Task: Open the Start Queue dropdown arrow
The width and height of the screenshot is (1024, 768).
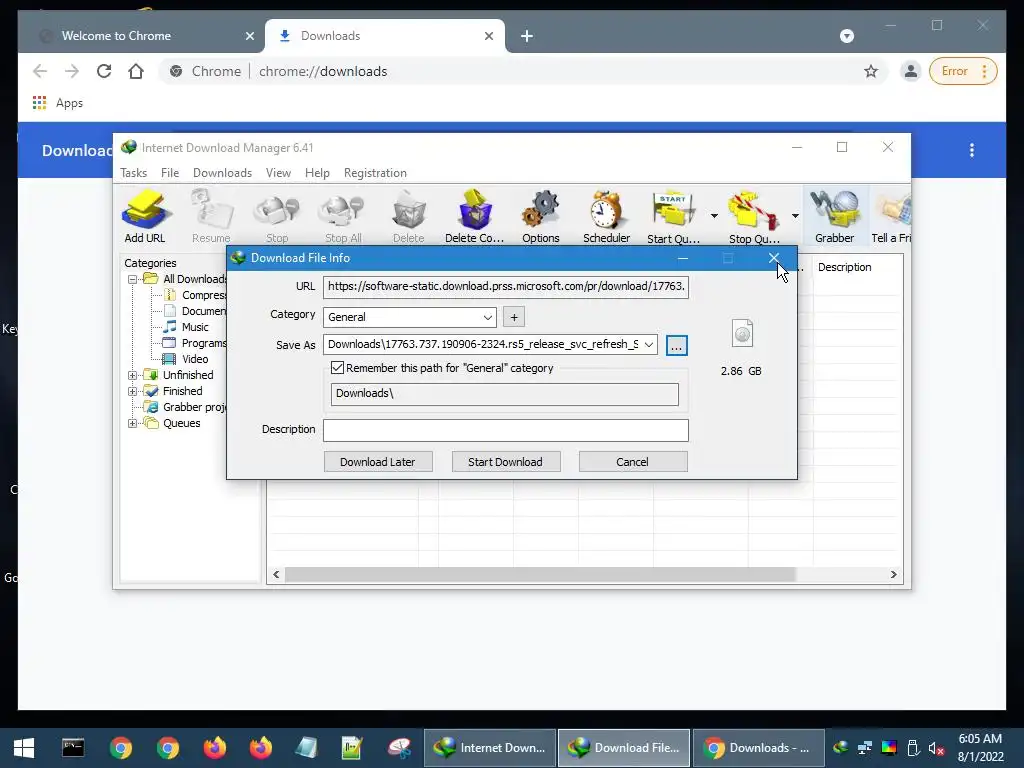Action: pyautogui.click(x=714, y=216)
